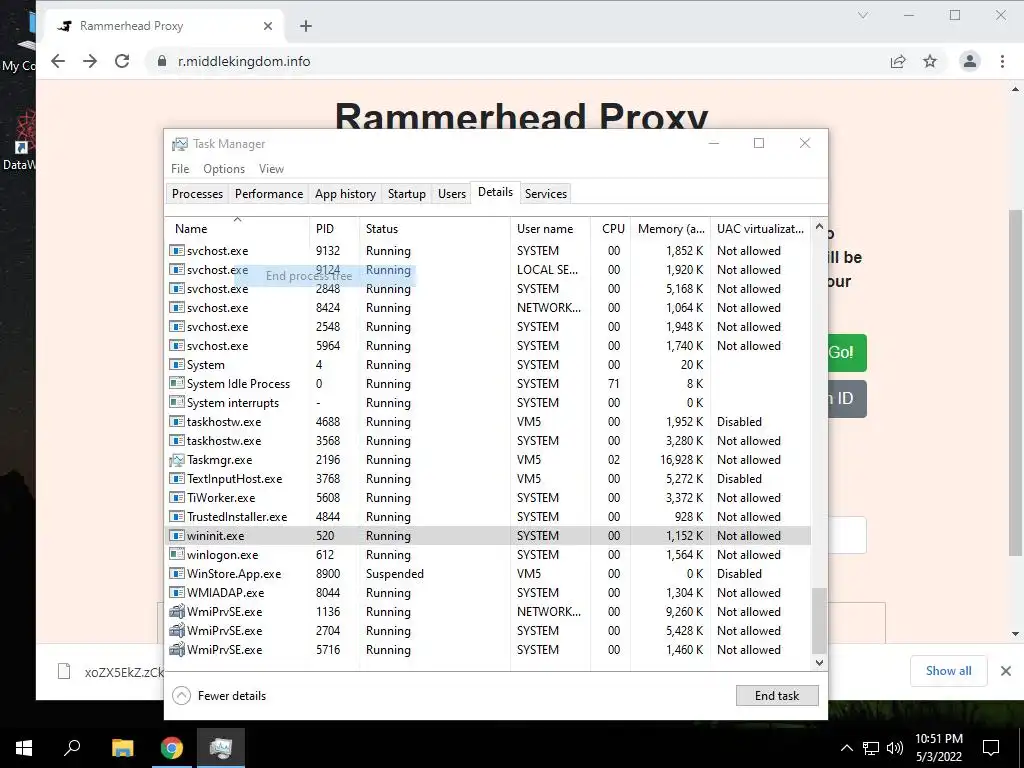
Task: Sort processes by CPU column
Action: (x=611, y=229)
